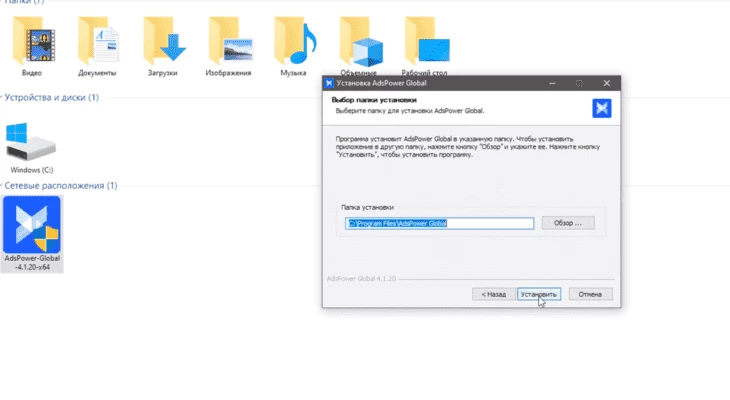Click the Windows (C:) drive label
The image size is (730, 400).
coord(32,170)
